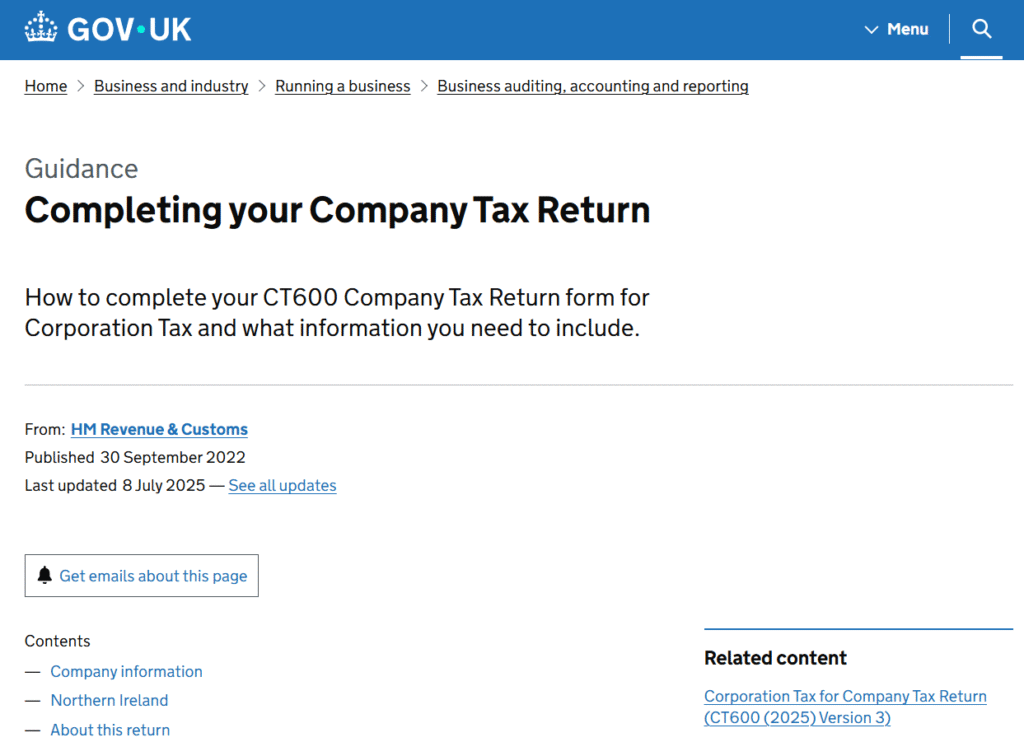Expand the Menu chevron dropdown

(x=871, y=30)
